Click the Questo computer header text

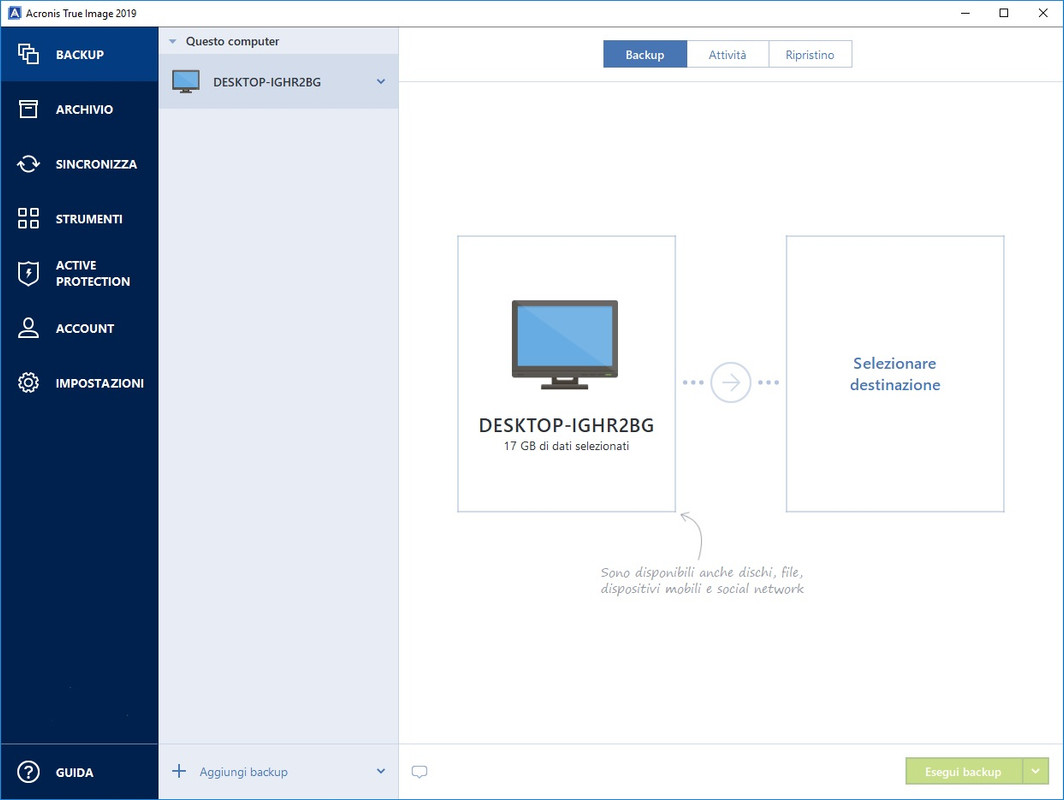tap(232, 41)
